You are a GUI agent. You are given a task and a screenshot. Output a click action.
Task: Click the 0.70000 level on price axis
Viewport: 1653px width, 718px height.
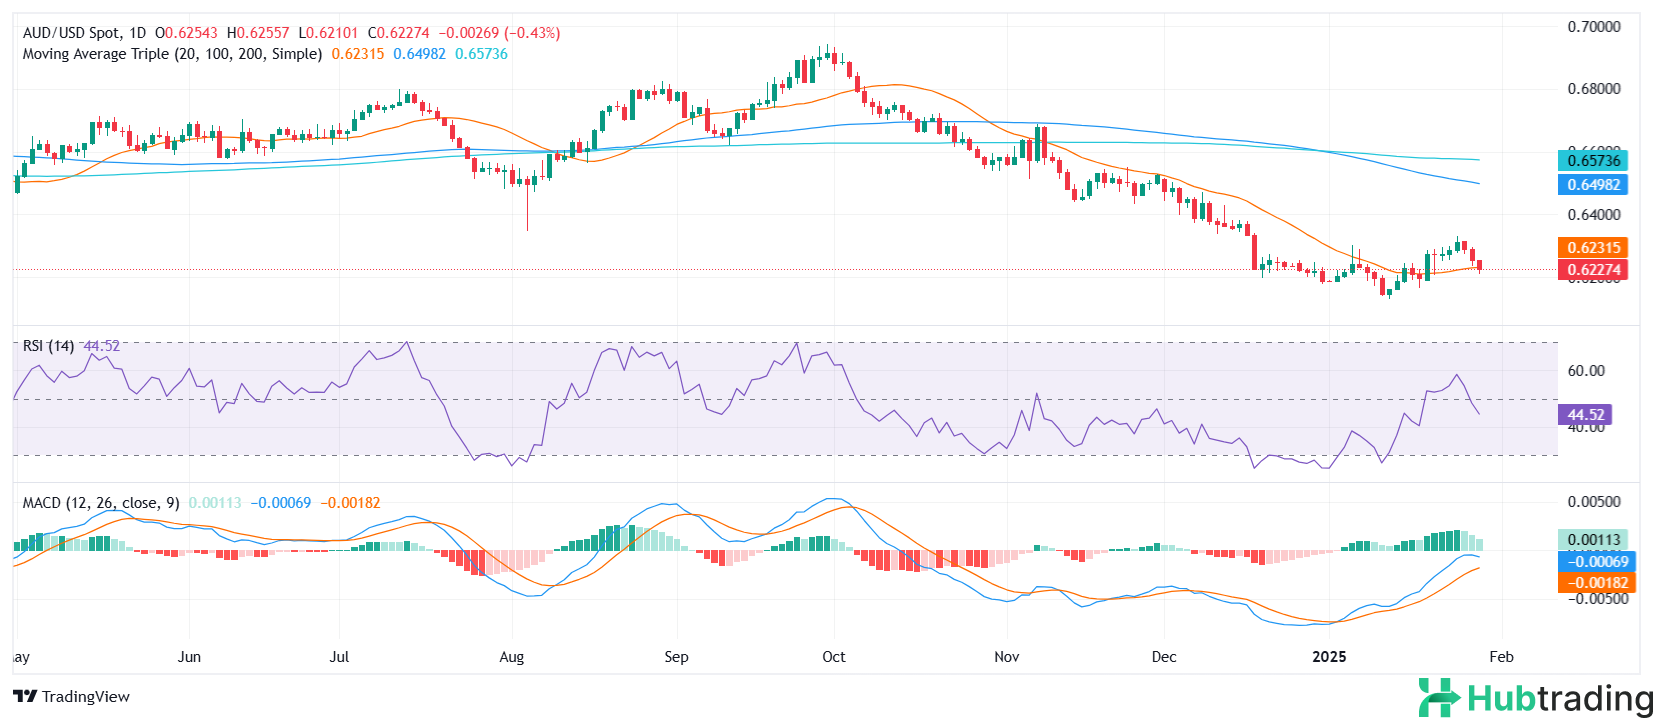point(1593,27)
